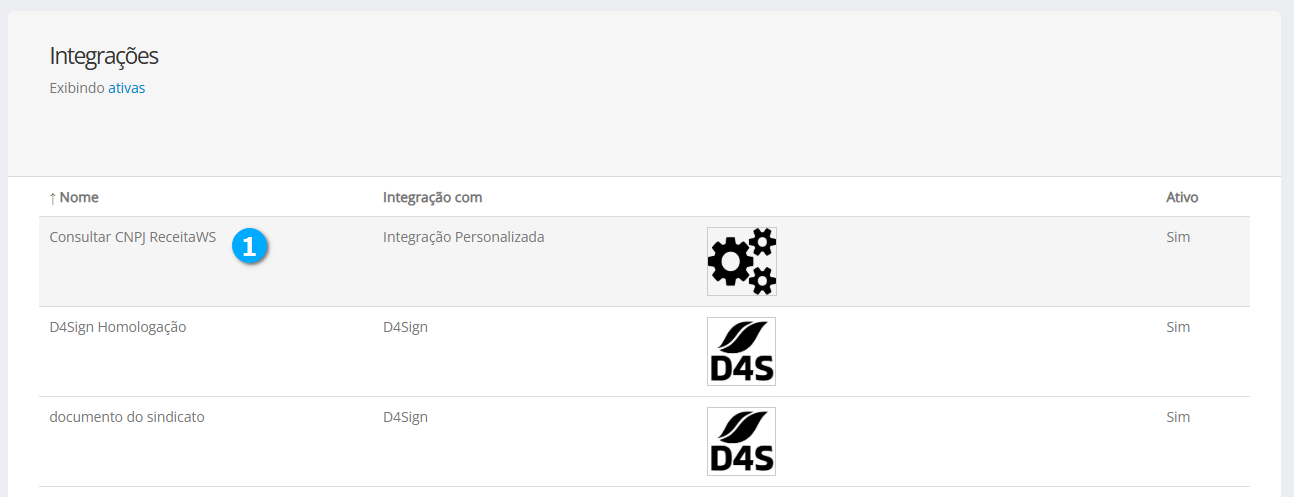Click the Ativo column header
1294x497 pixels.
click(1182, 197)
